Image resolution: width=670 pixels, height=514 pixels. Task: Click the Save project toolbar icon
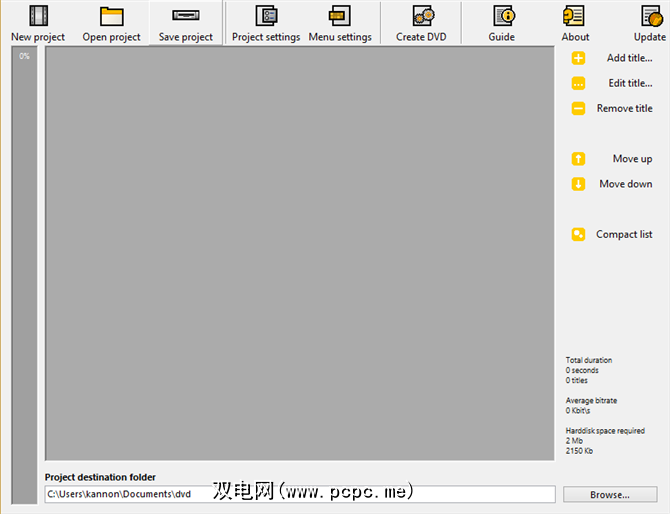[185, 15]
